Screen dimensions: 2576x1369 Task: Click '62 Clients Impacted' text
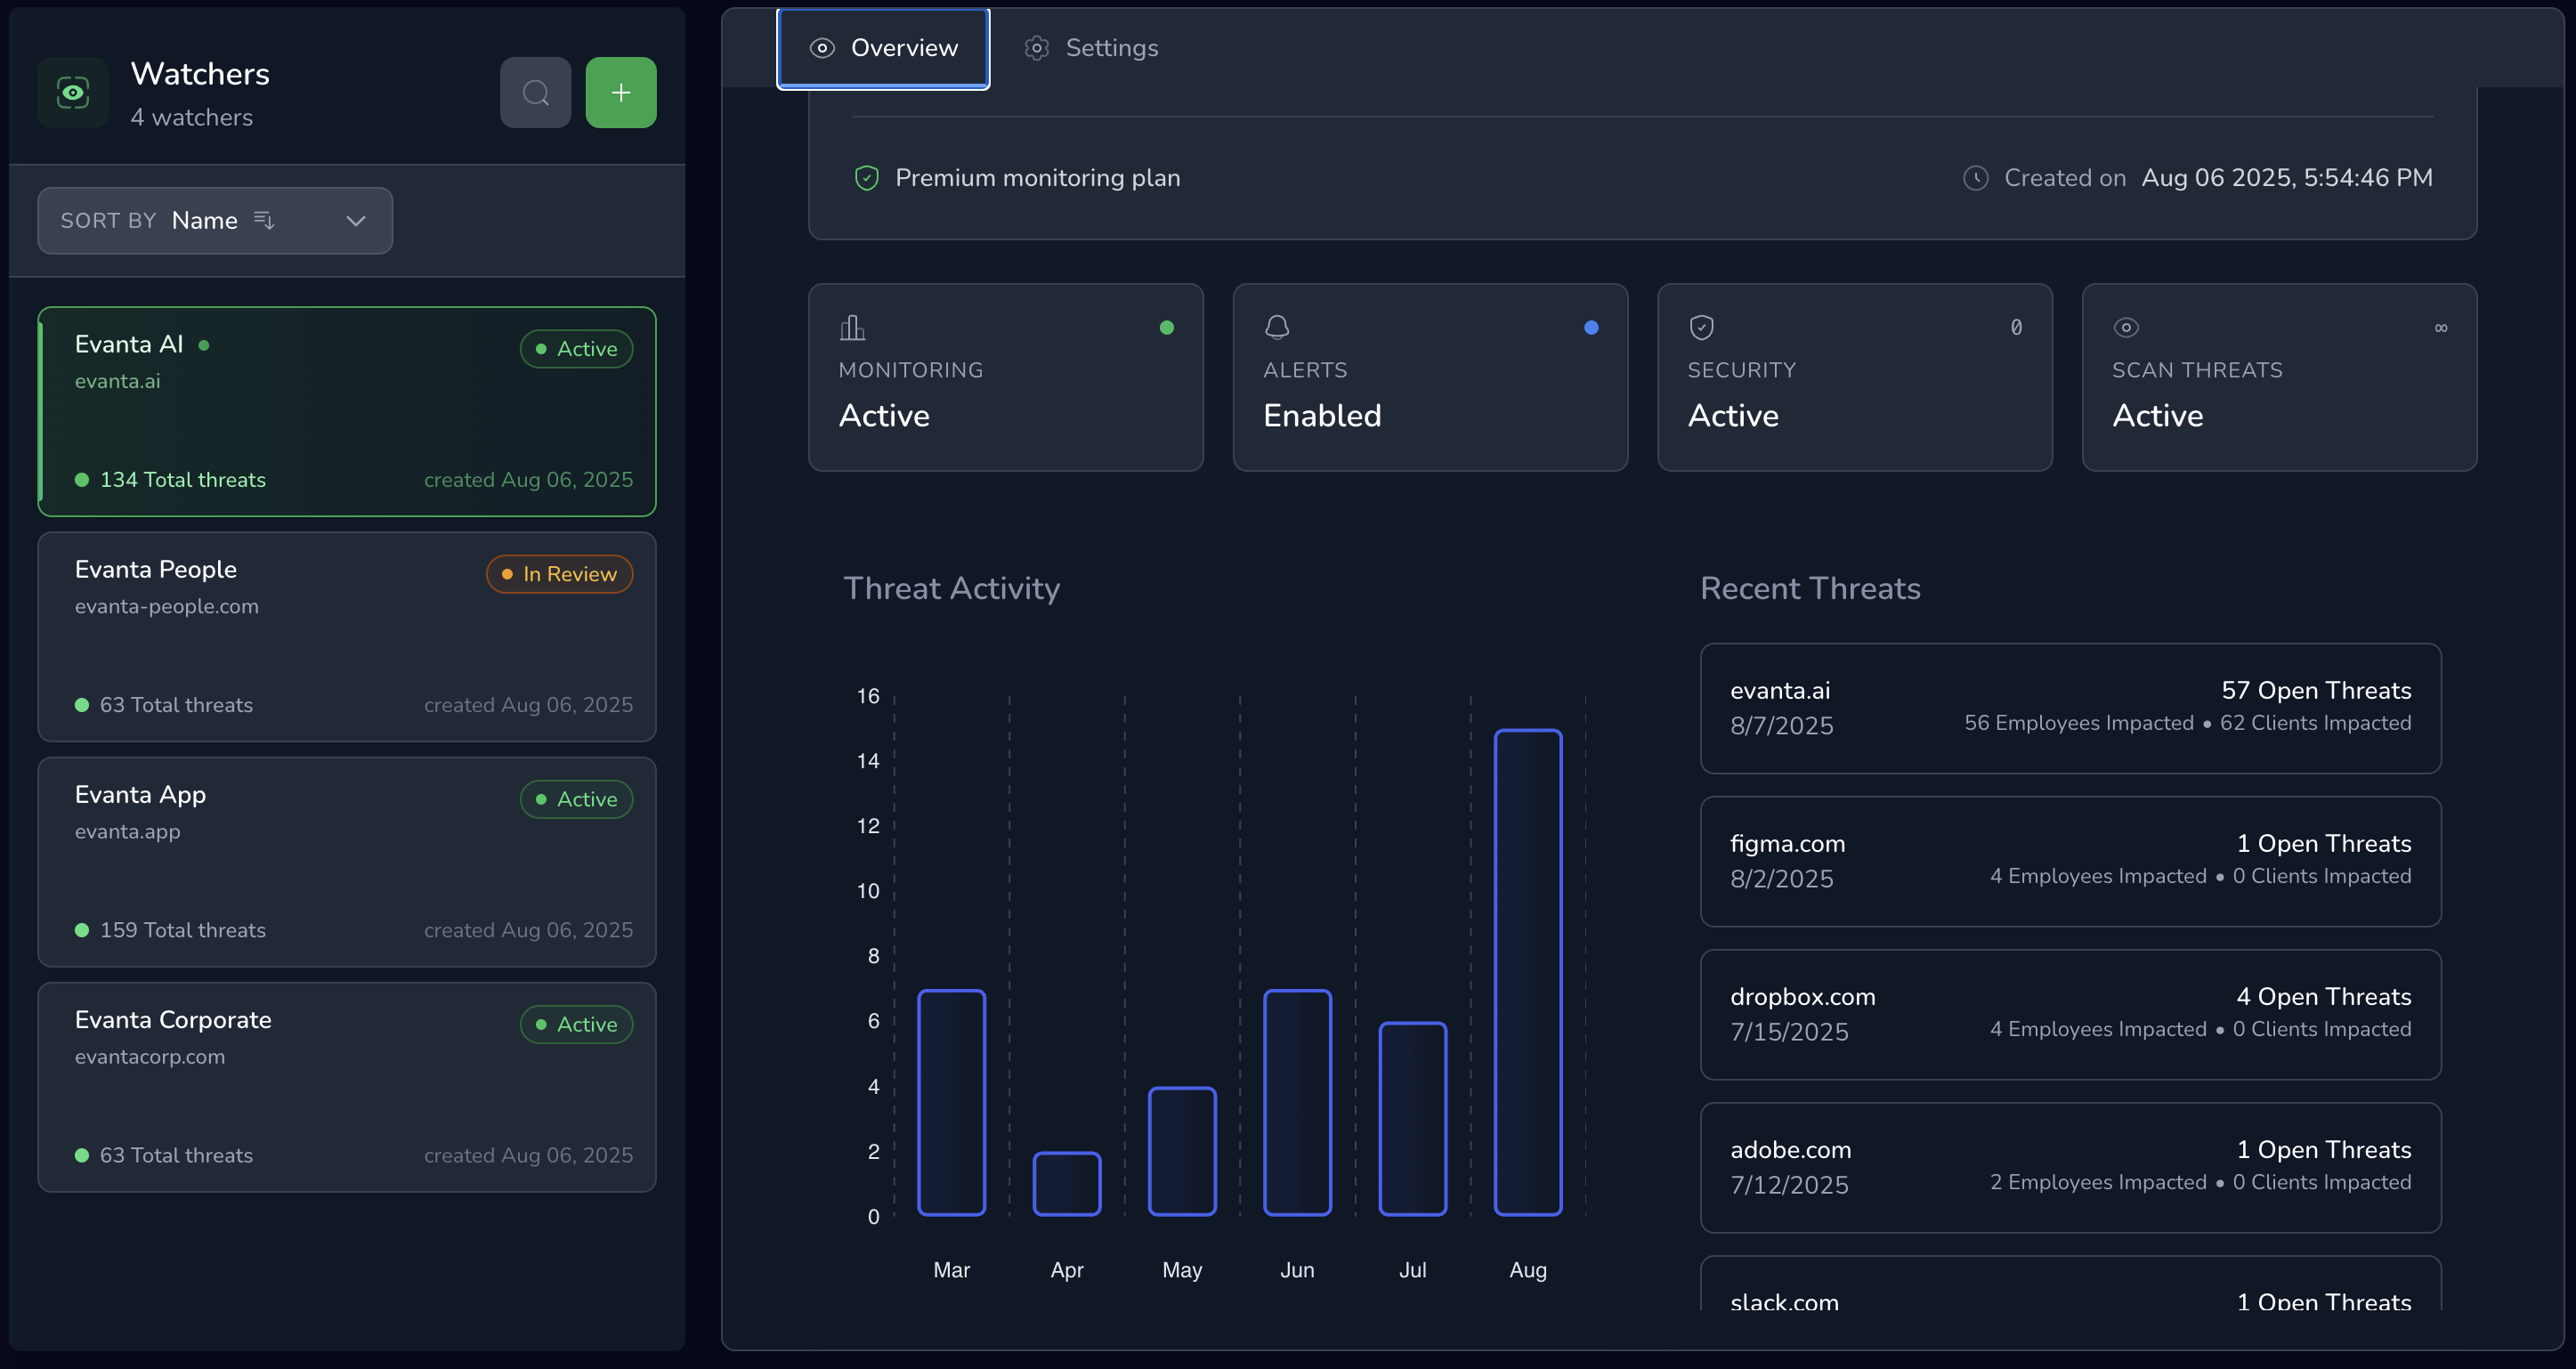coord(2315,723)
